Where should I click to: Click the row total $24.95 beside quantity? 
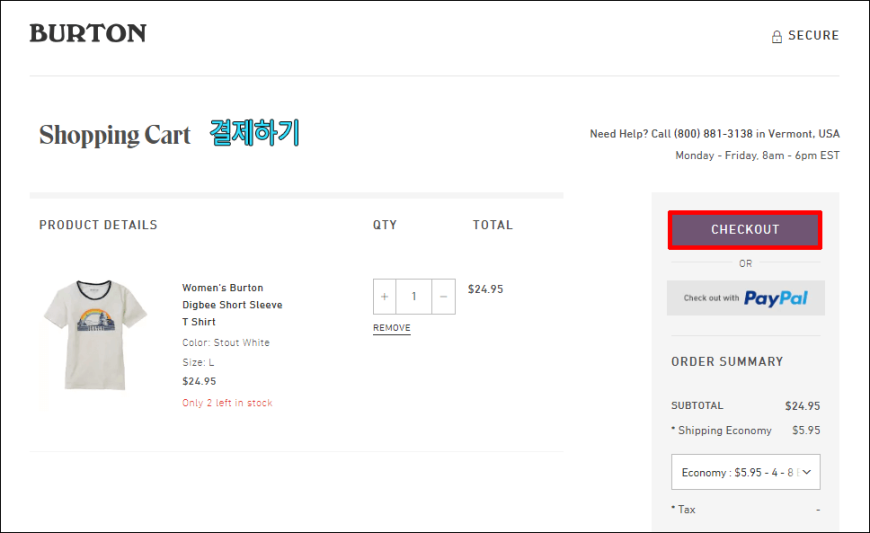pyautogui.click(x=485, y=289)
